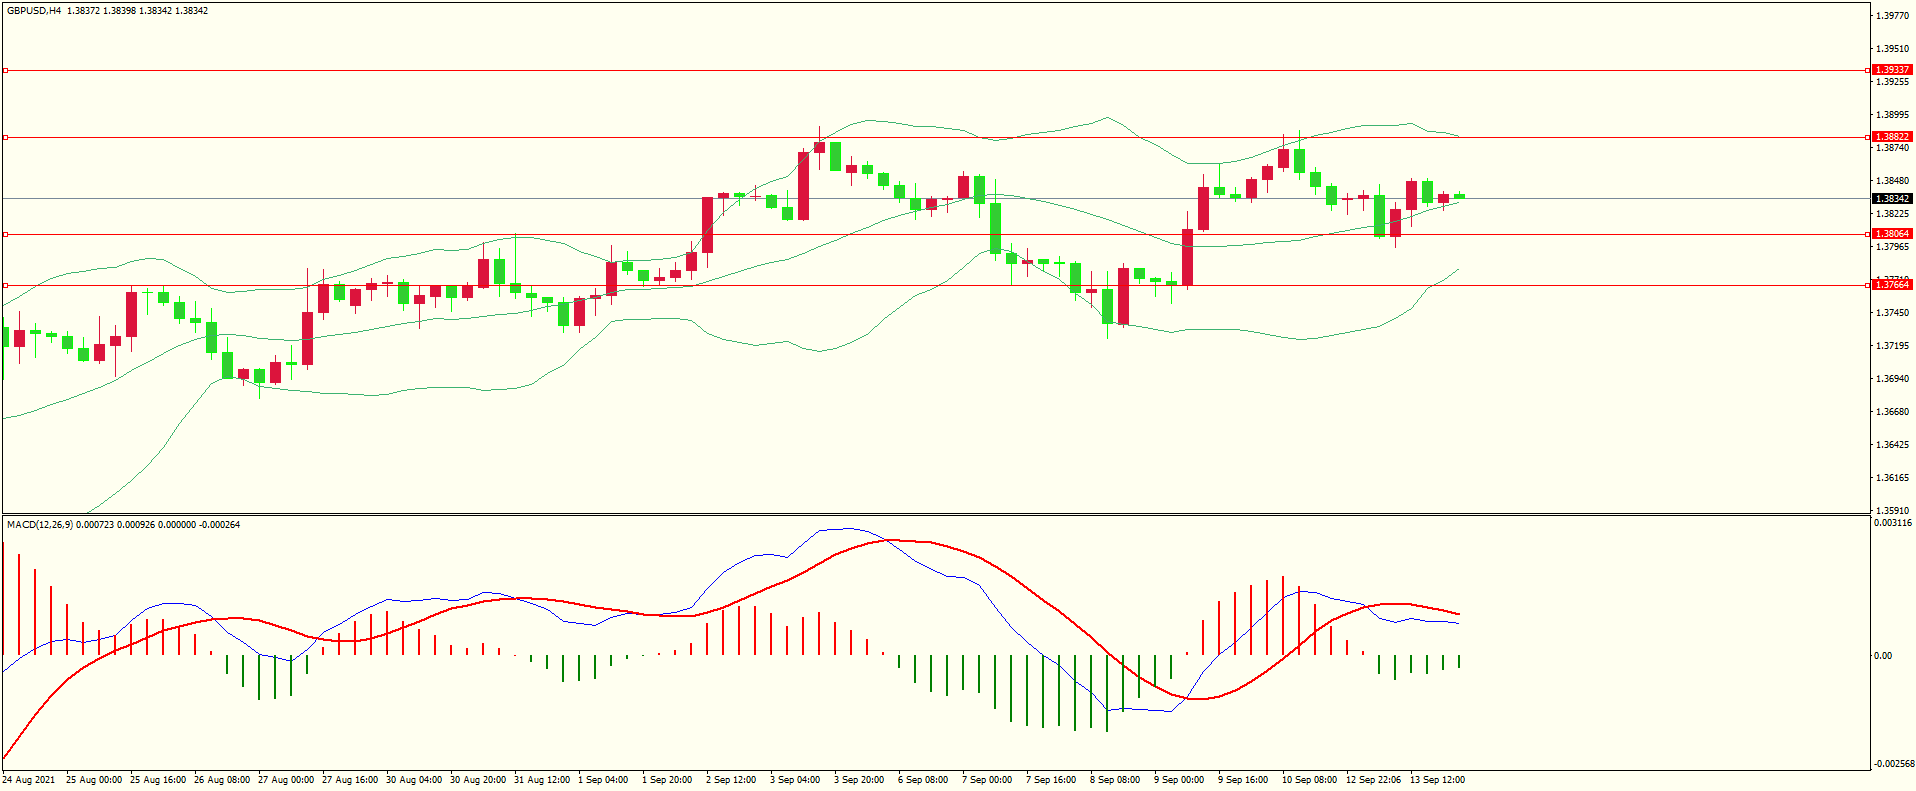Click the 1.39510 price axis label
This screenshot has height=791, width=1916.
[1892, 49]
